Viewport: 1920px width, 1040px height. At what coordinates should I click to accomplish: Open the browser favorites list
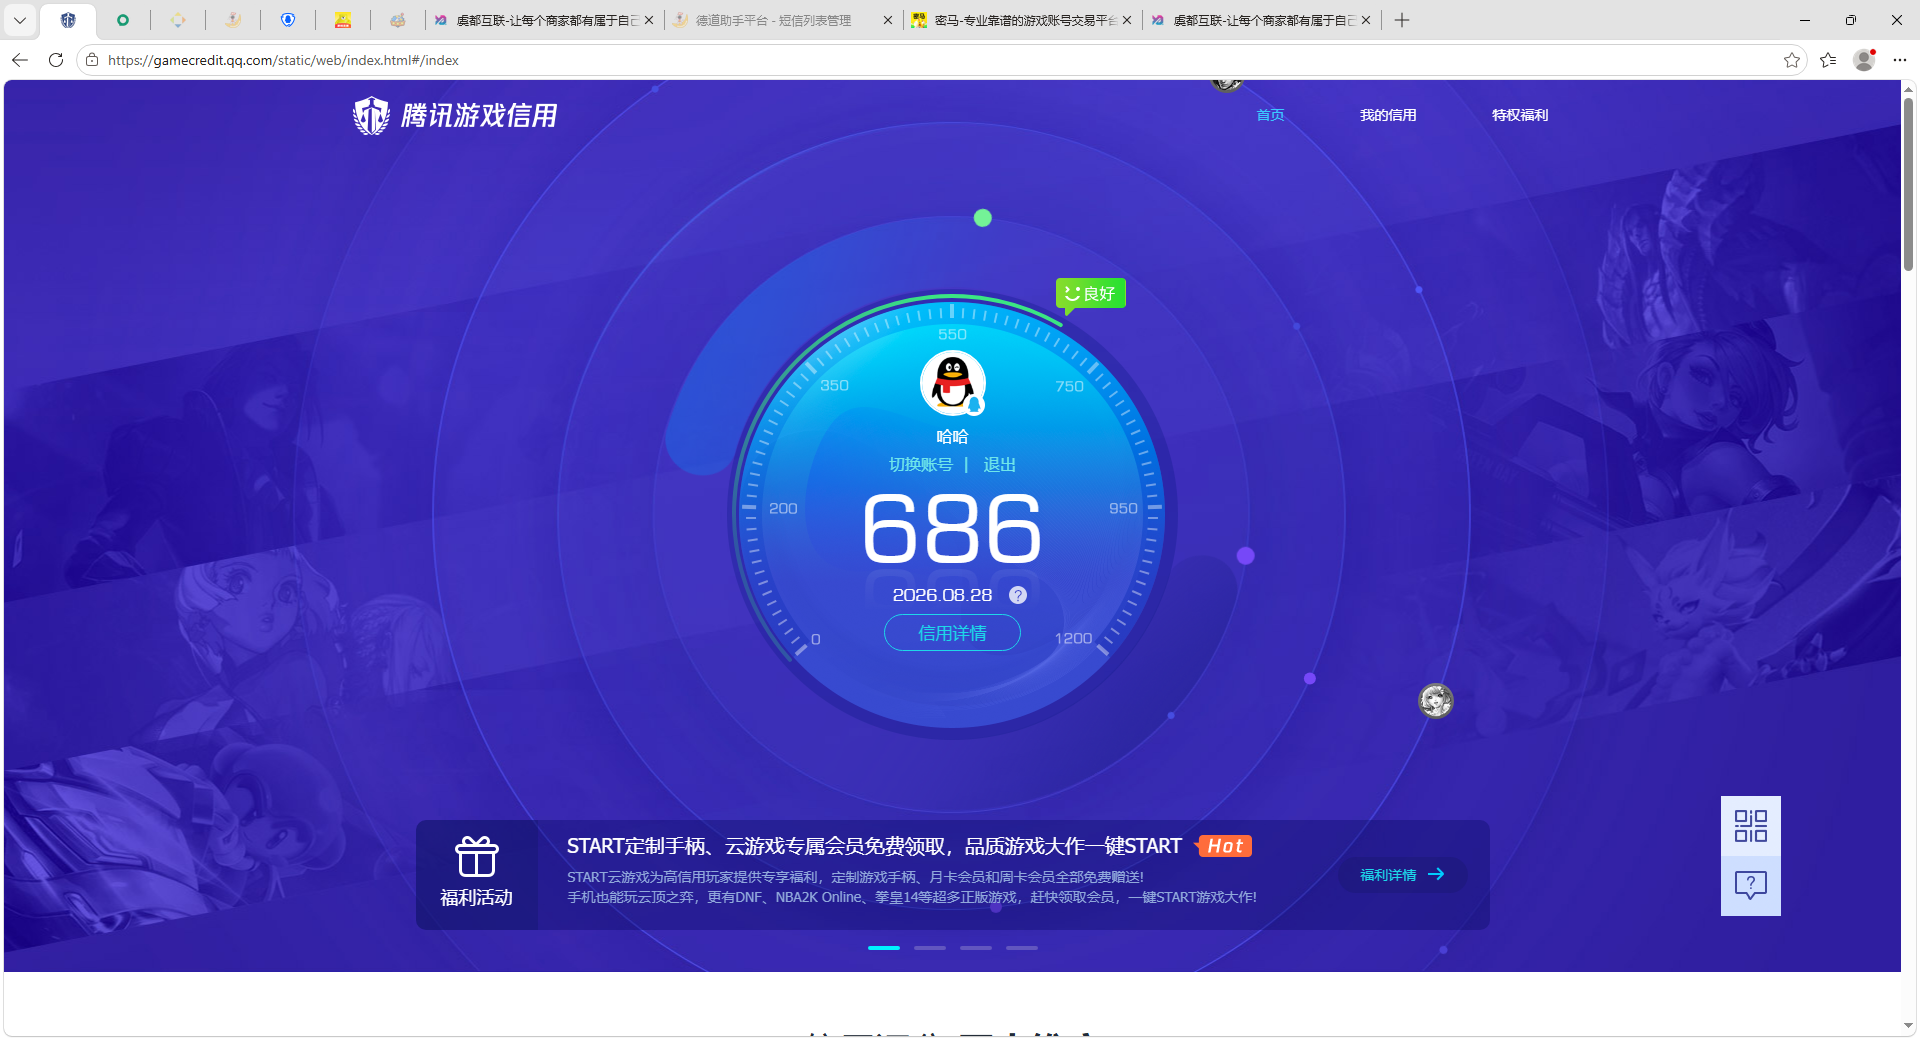coord(1828,60)
